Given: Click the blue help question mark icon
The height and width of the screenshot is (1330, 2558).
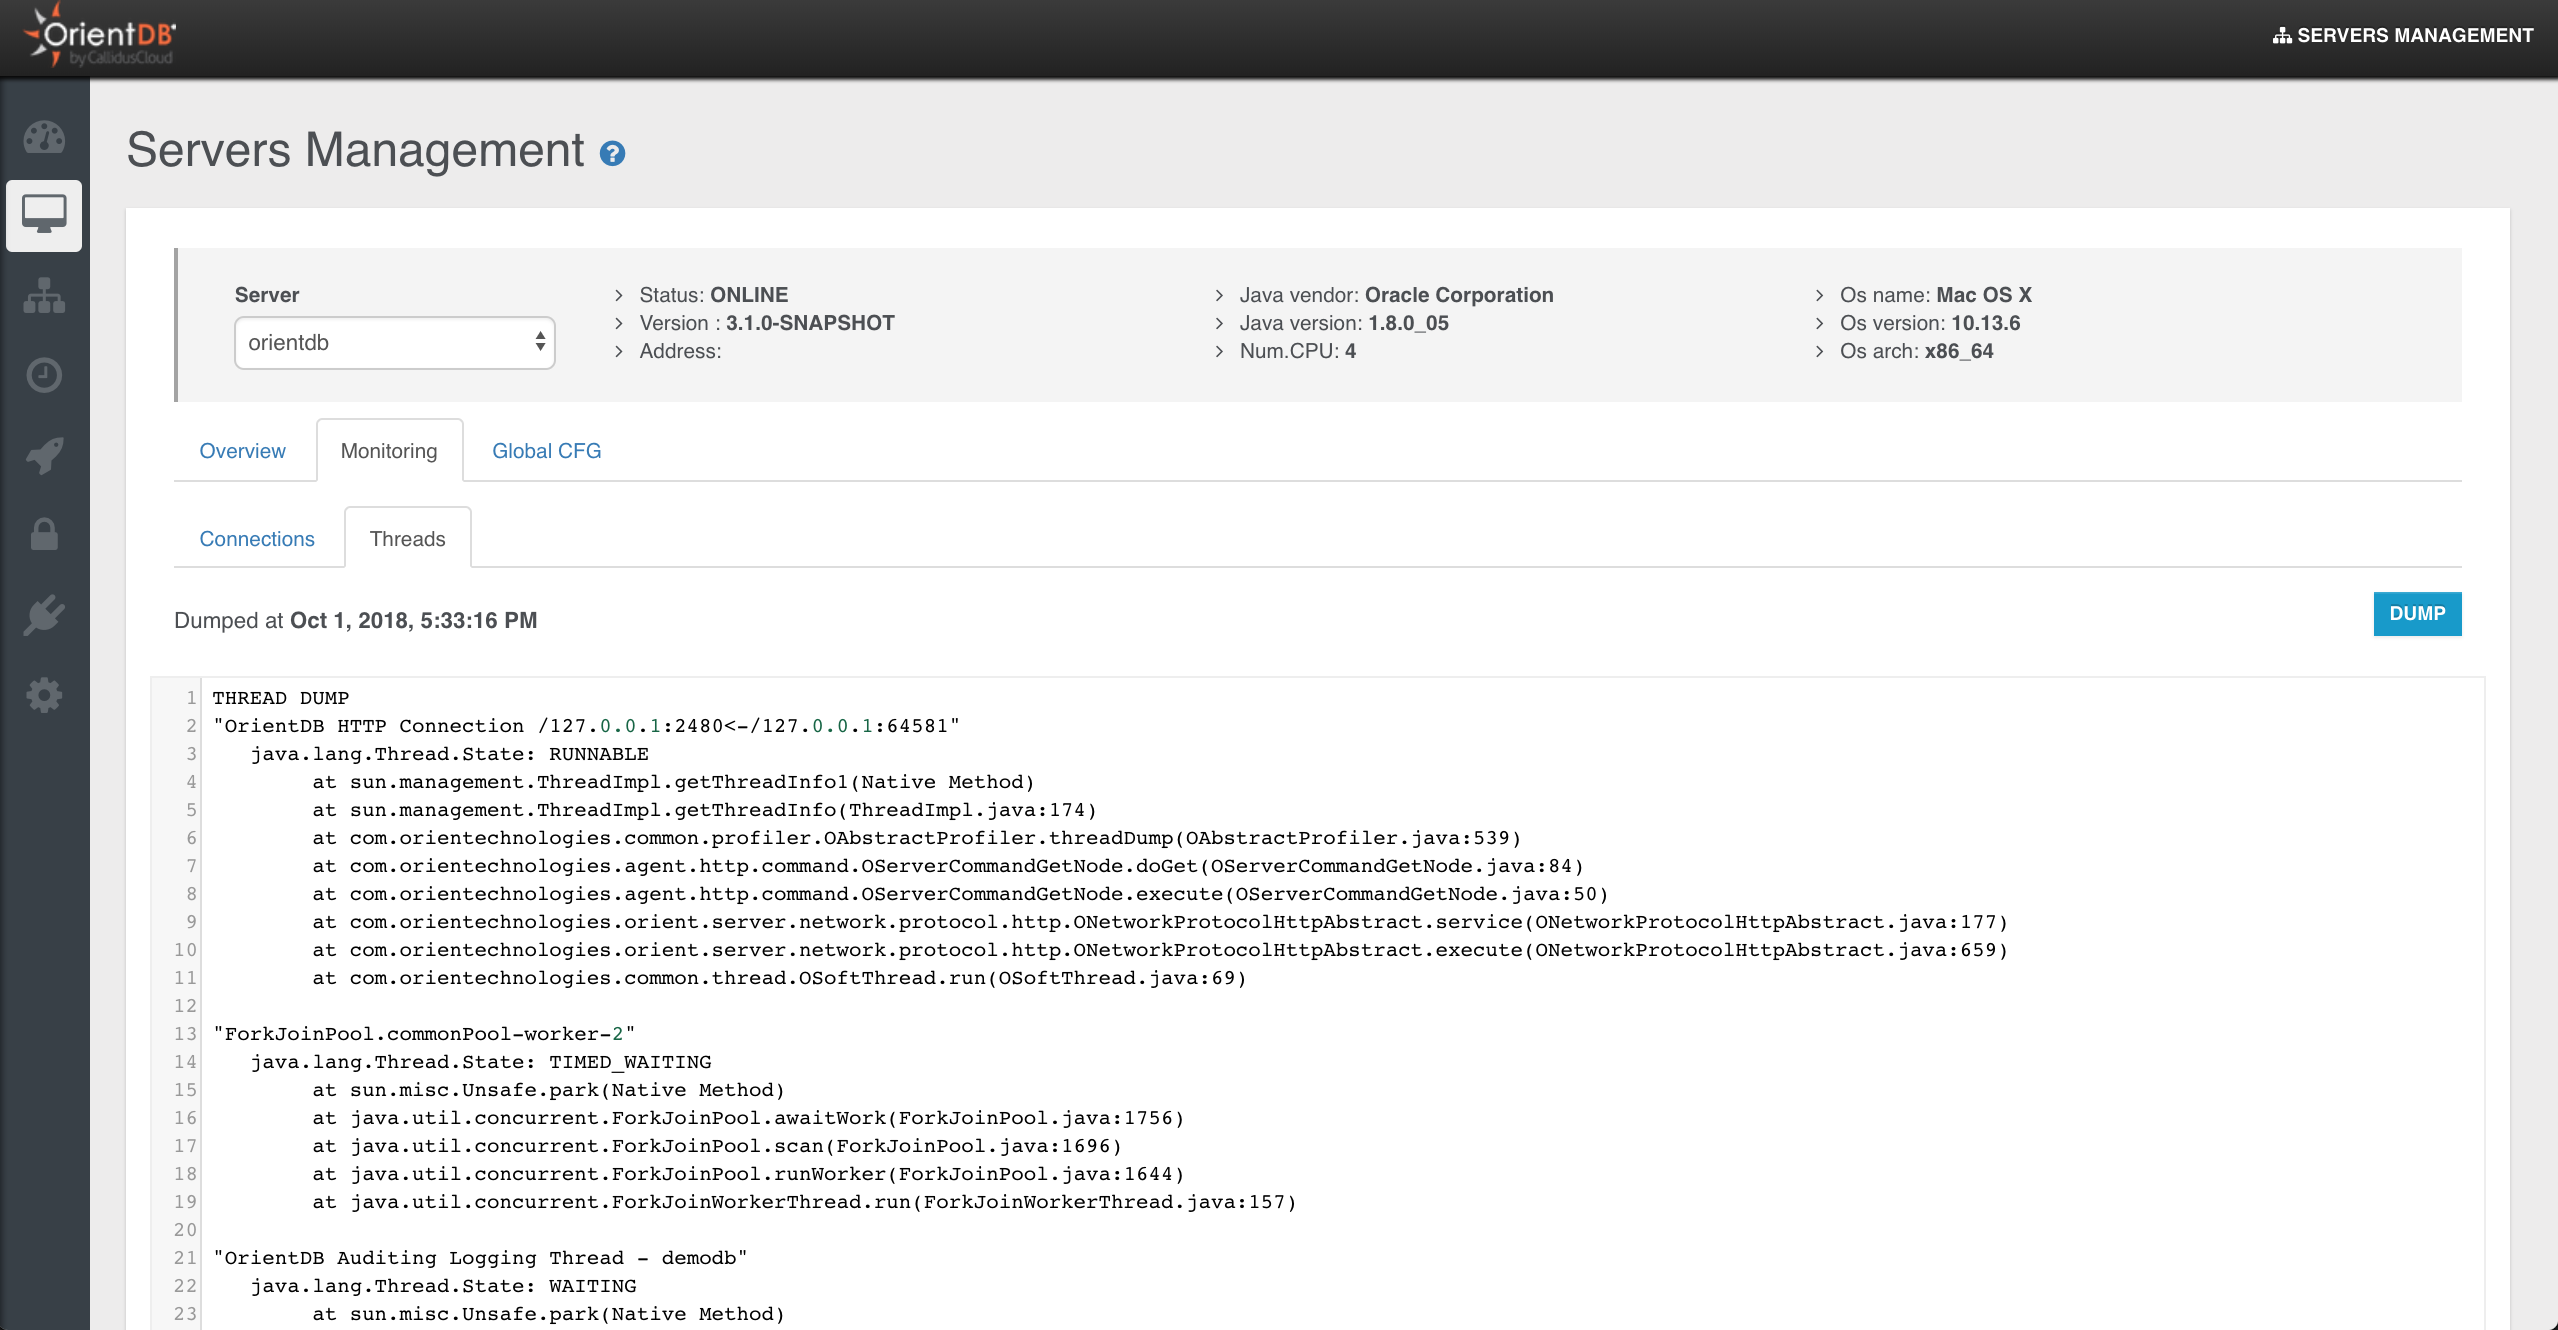Looking at the screenshot, I should 612,154.
